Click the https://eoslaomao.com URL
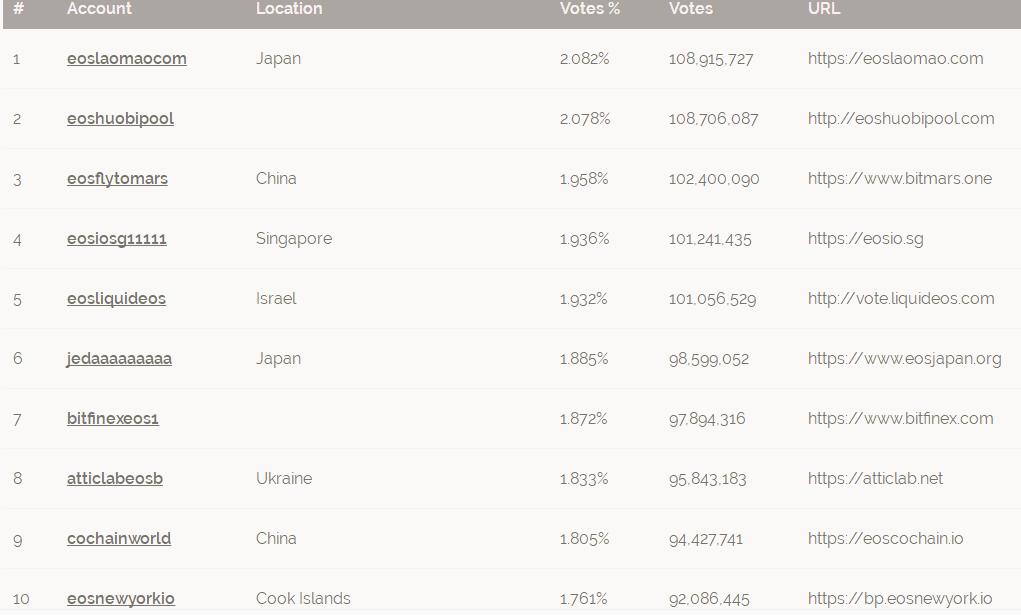This screenshot has height=615, width=1021. click(x=895, y=59)
